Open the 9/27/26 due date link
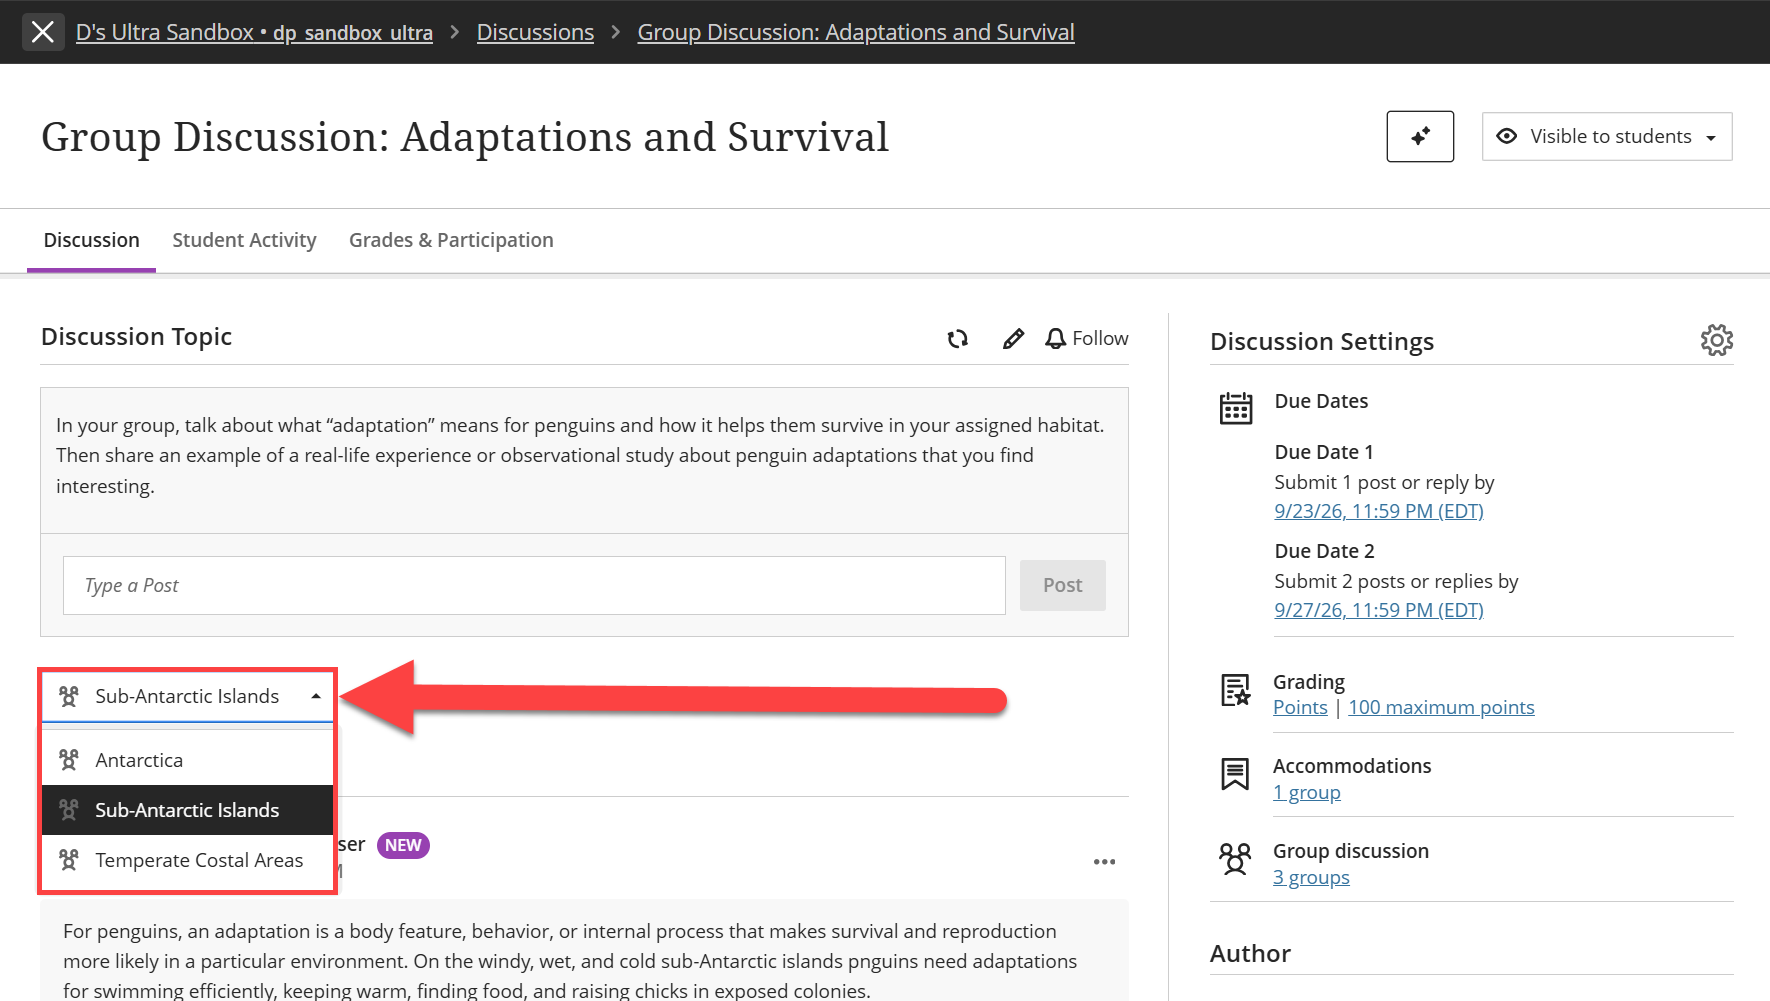The height and width of the screenshot is (1001, 1770). click(1378, 610)
